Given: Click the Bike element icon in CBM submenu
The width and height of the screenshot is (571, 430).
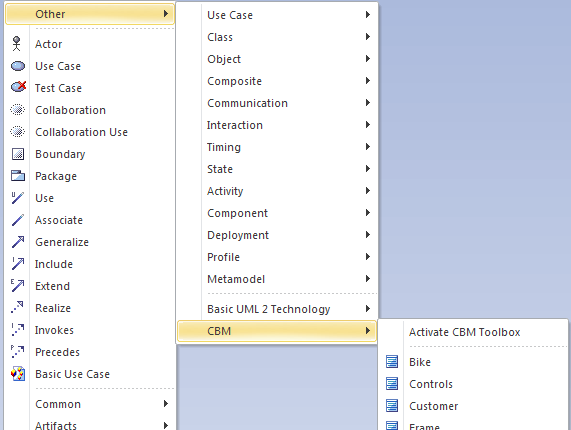Looking at the screenshot, I should [x=392, y=362].
